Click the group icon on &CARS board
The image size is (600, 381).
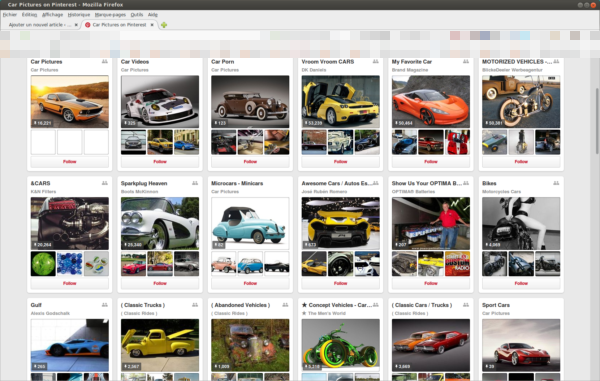(x=105, y=183)
